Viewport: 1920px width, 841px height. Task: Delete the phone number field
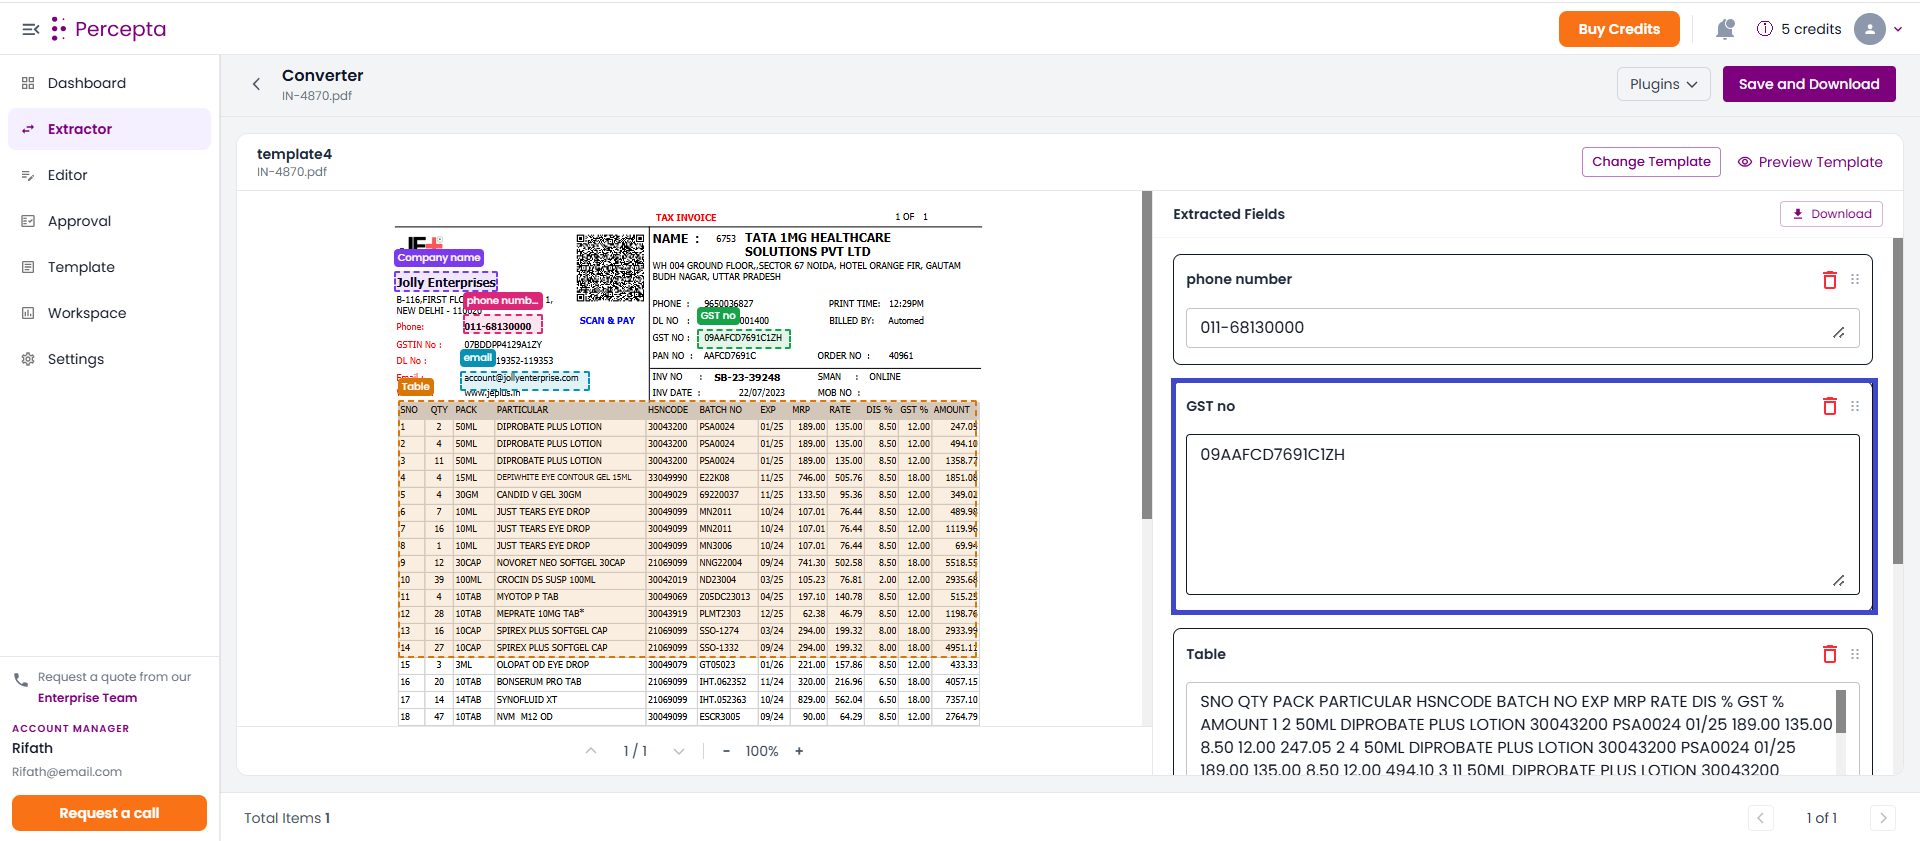coord(1830,280)
